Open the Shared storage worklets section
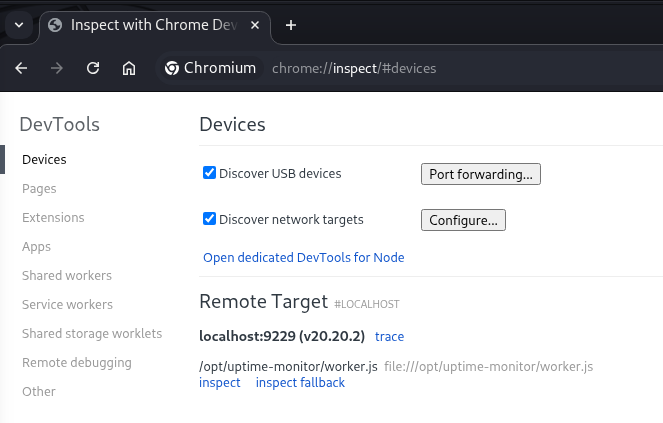The height and width of the screenshot is (423, 663). (92, 333)
